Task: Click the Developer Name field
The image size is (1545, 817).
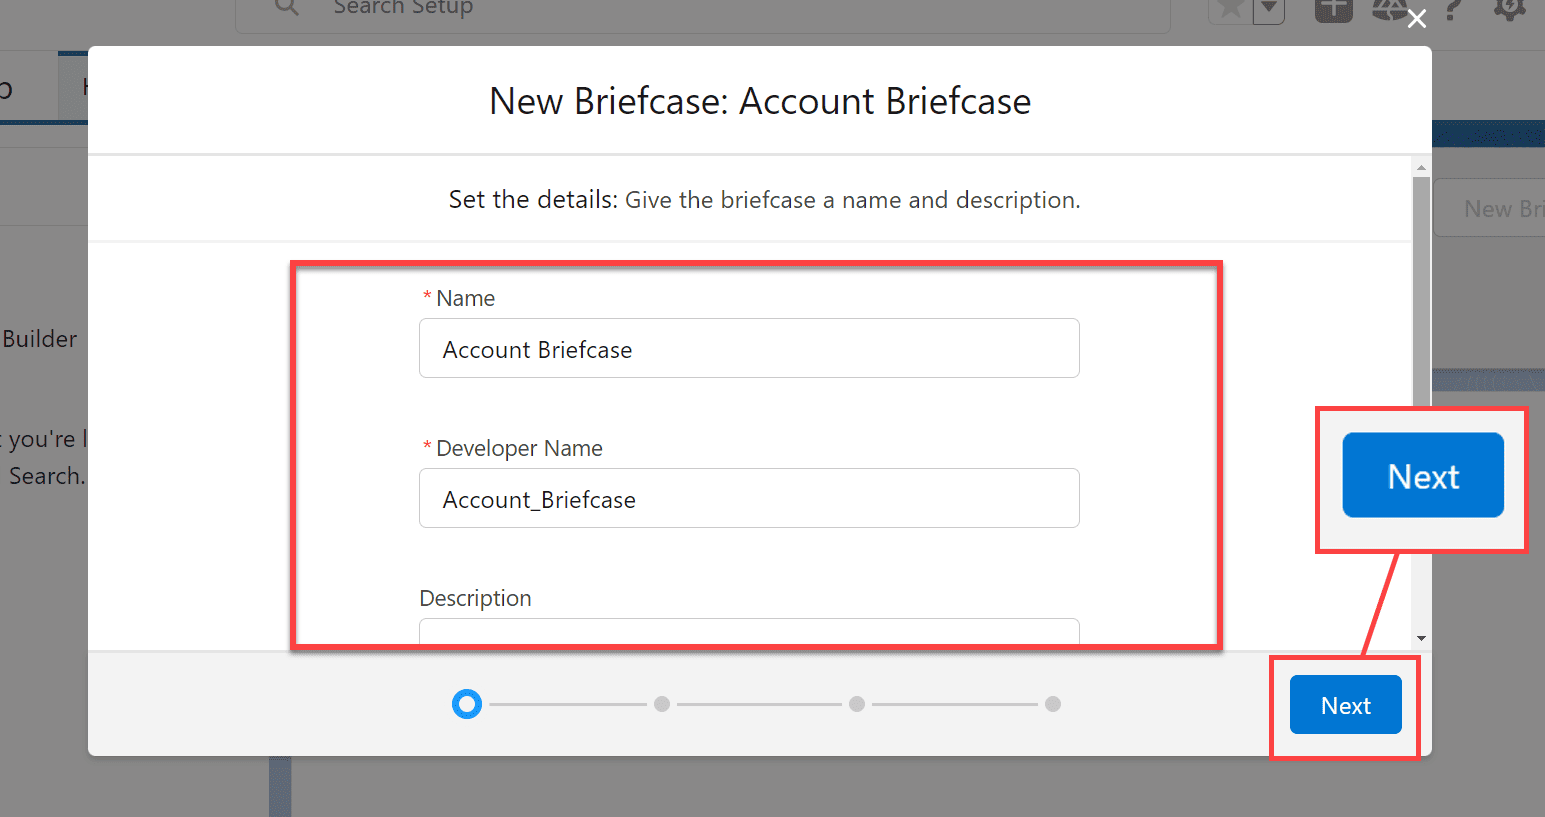Action: coord(749,498)
